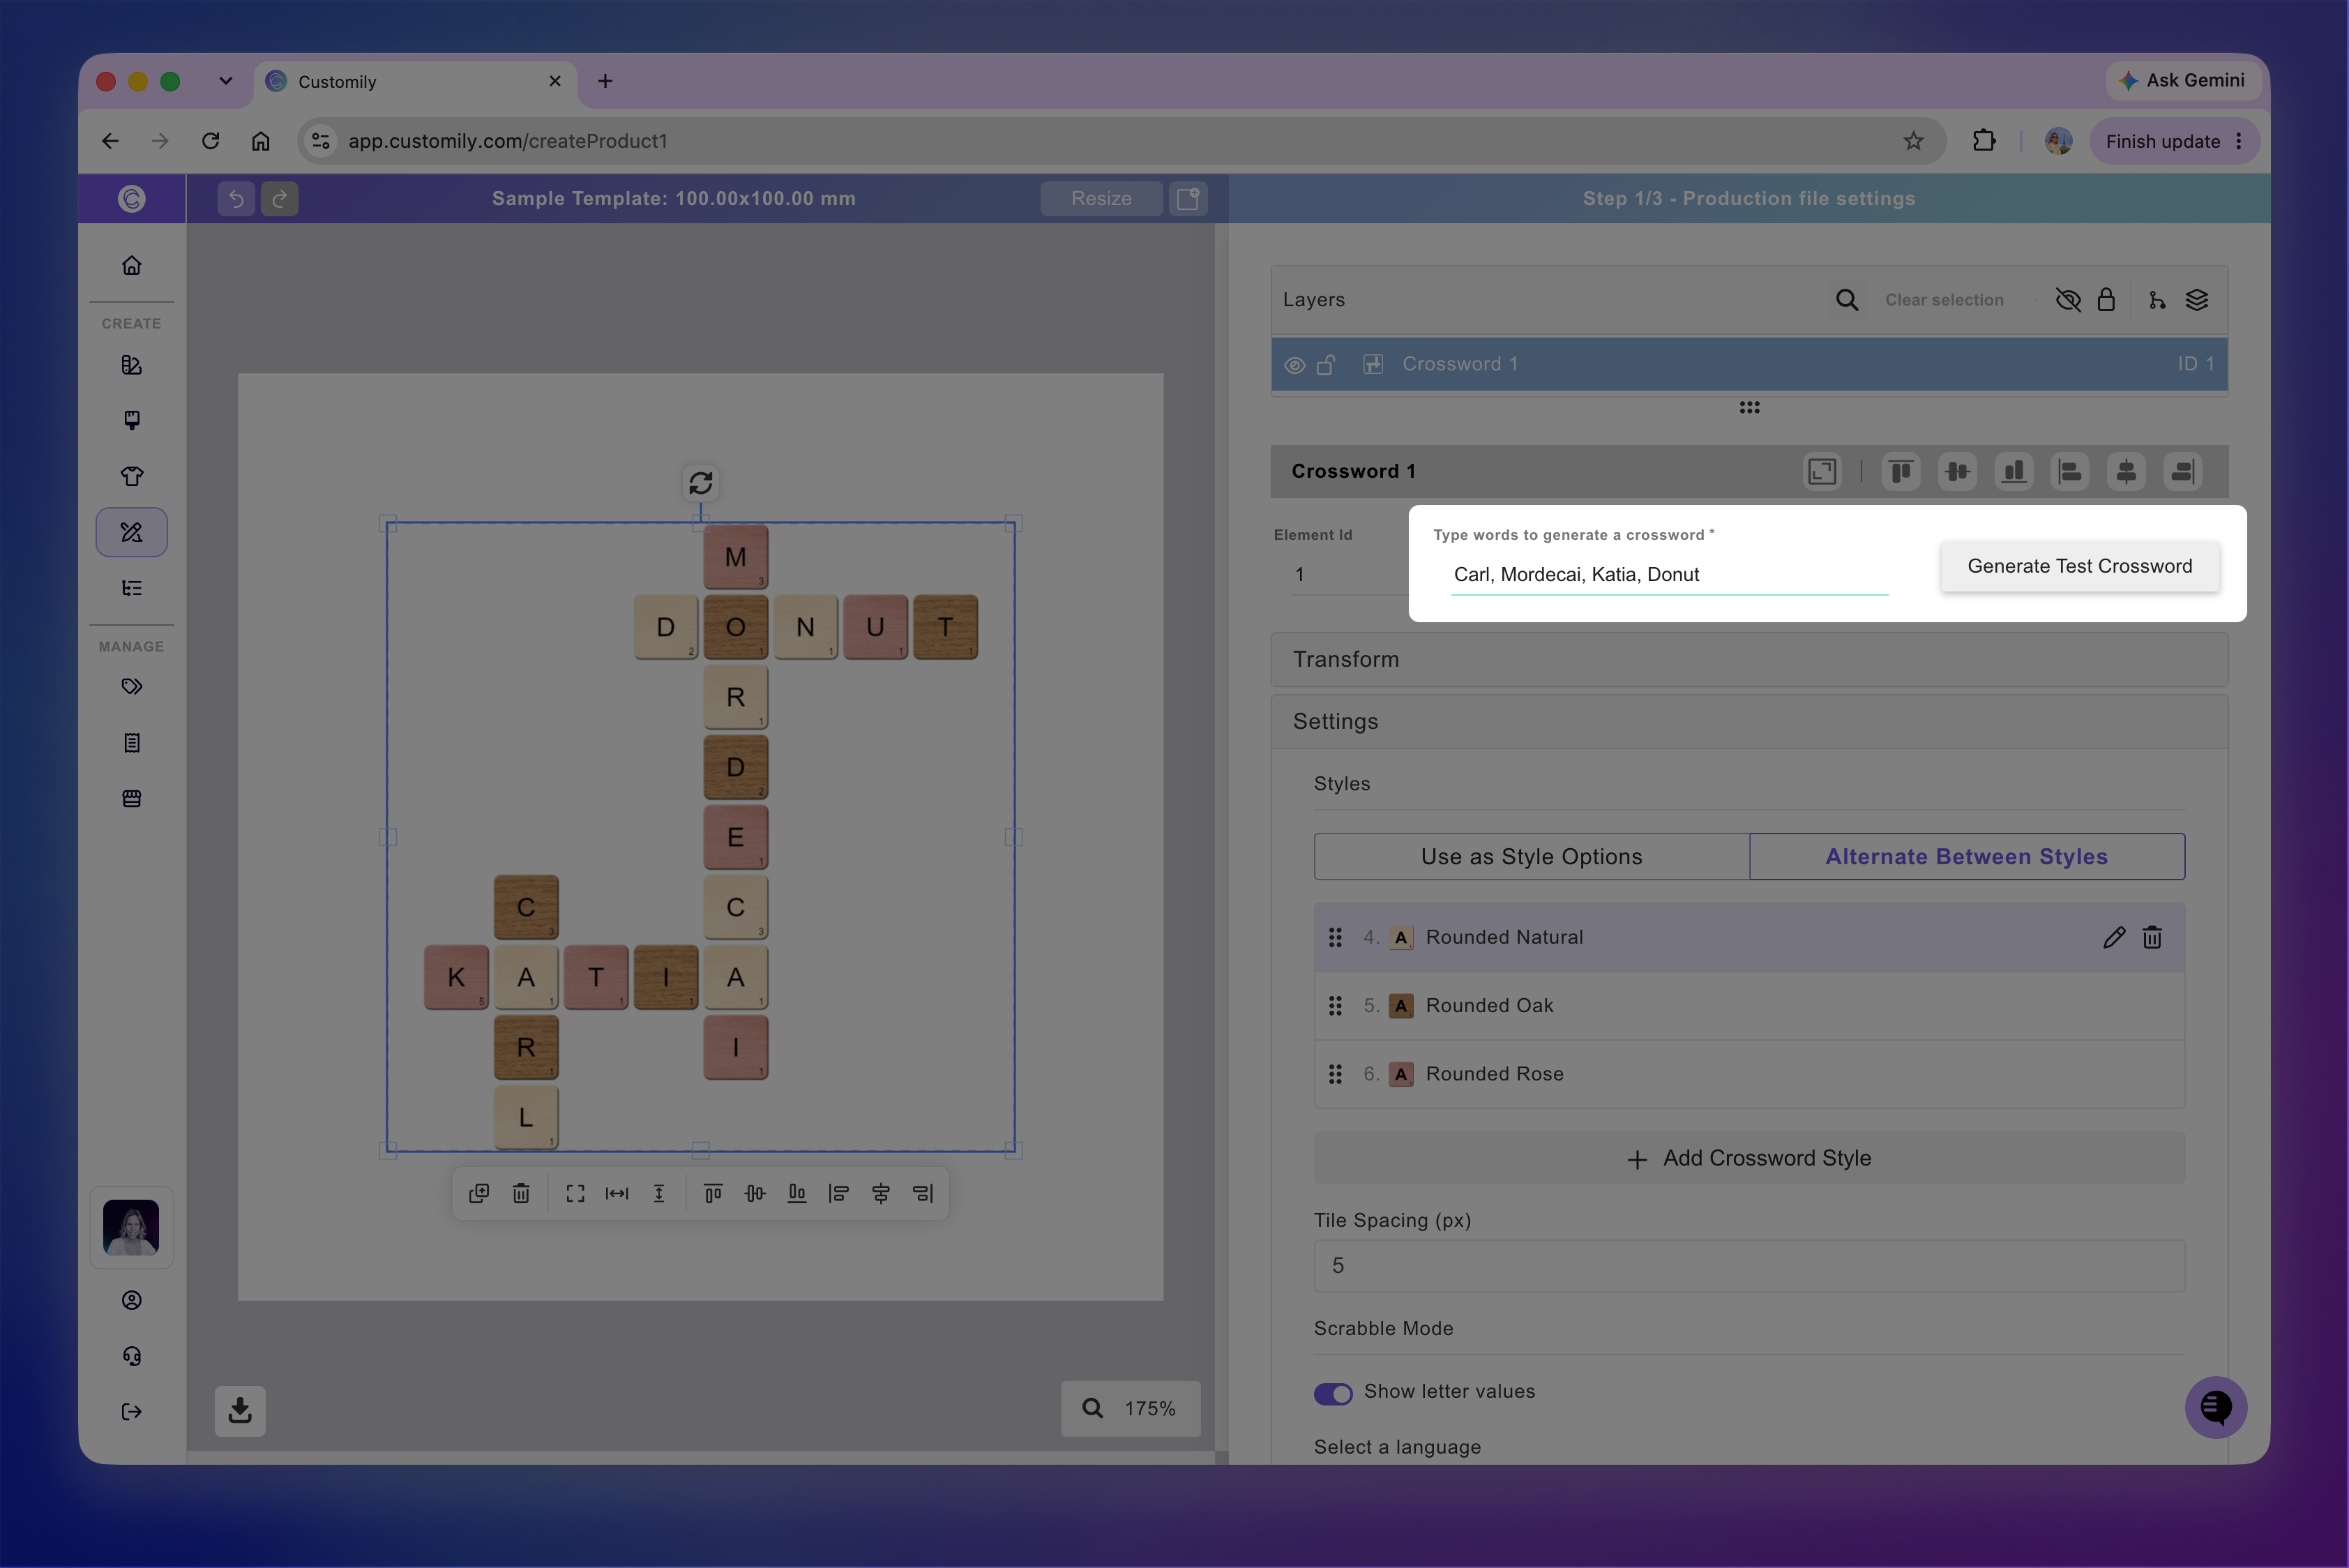Image resolution: width=2349 pixels, height=1568 pixels.
Task: Open the home icon in left sidebar
Action: (x=131, y=265)
